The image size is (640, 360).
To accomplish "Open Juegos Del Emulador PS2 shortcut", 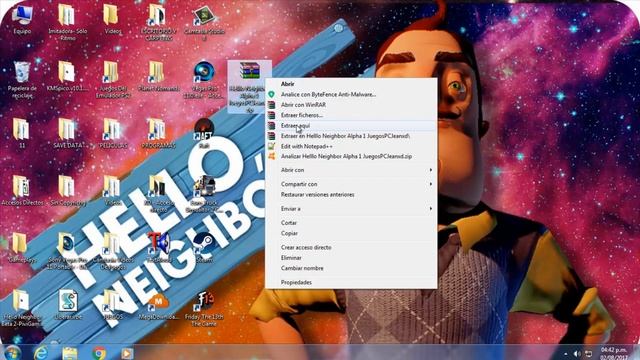I will pos(113,80).
